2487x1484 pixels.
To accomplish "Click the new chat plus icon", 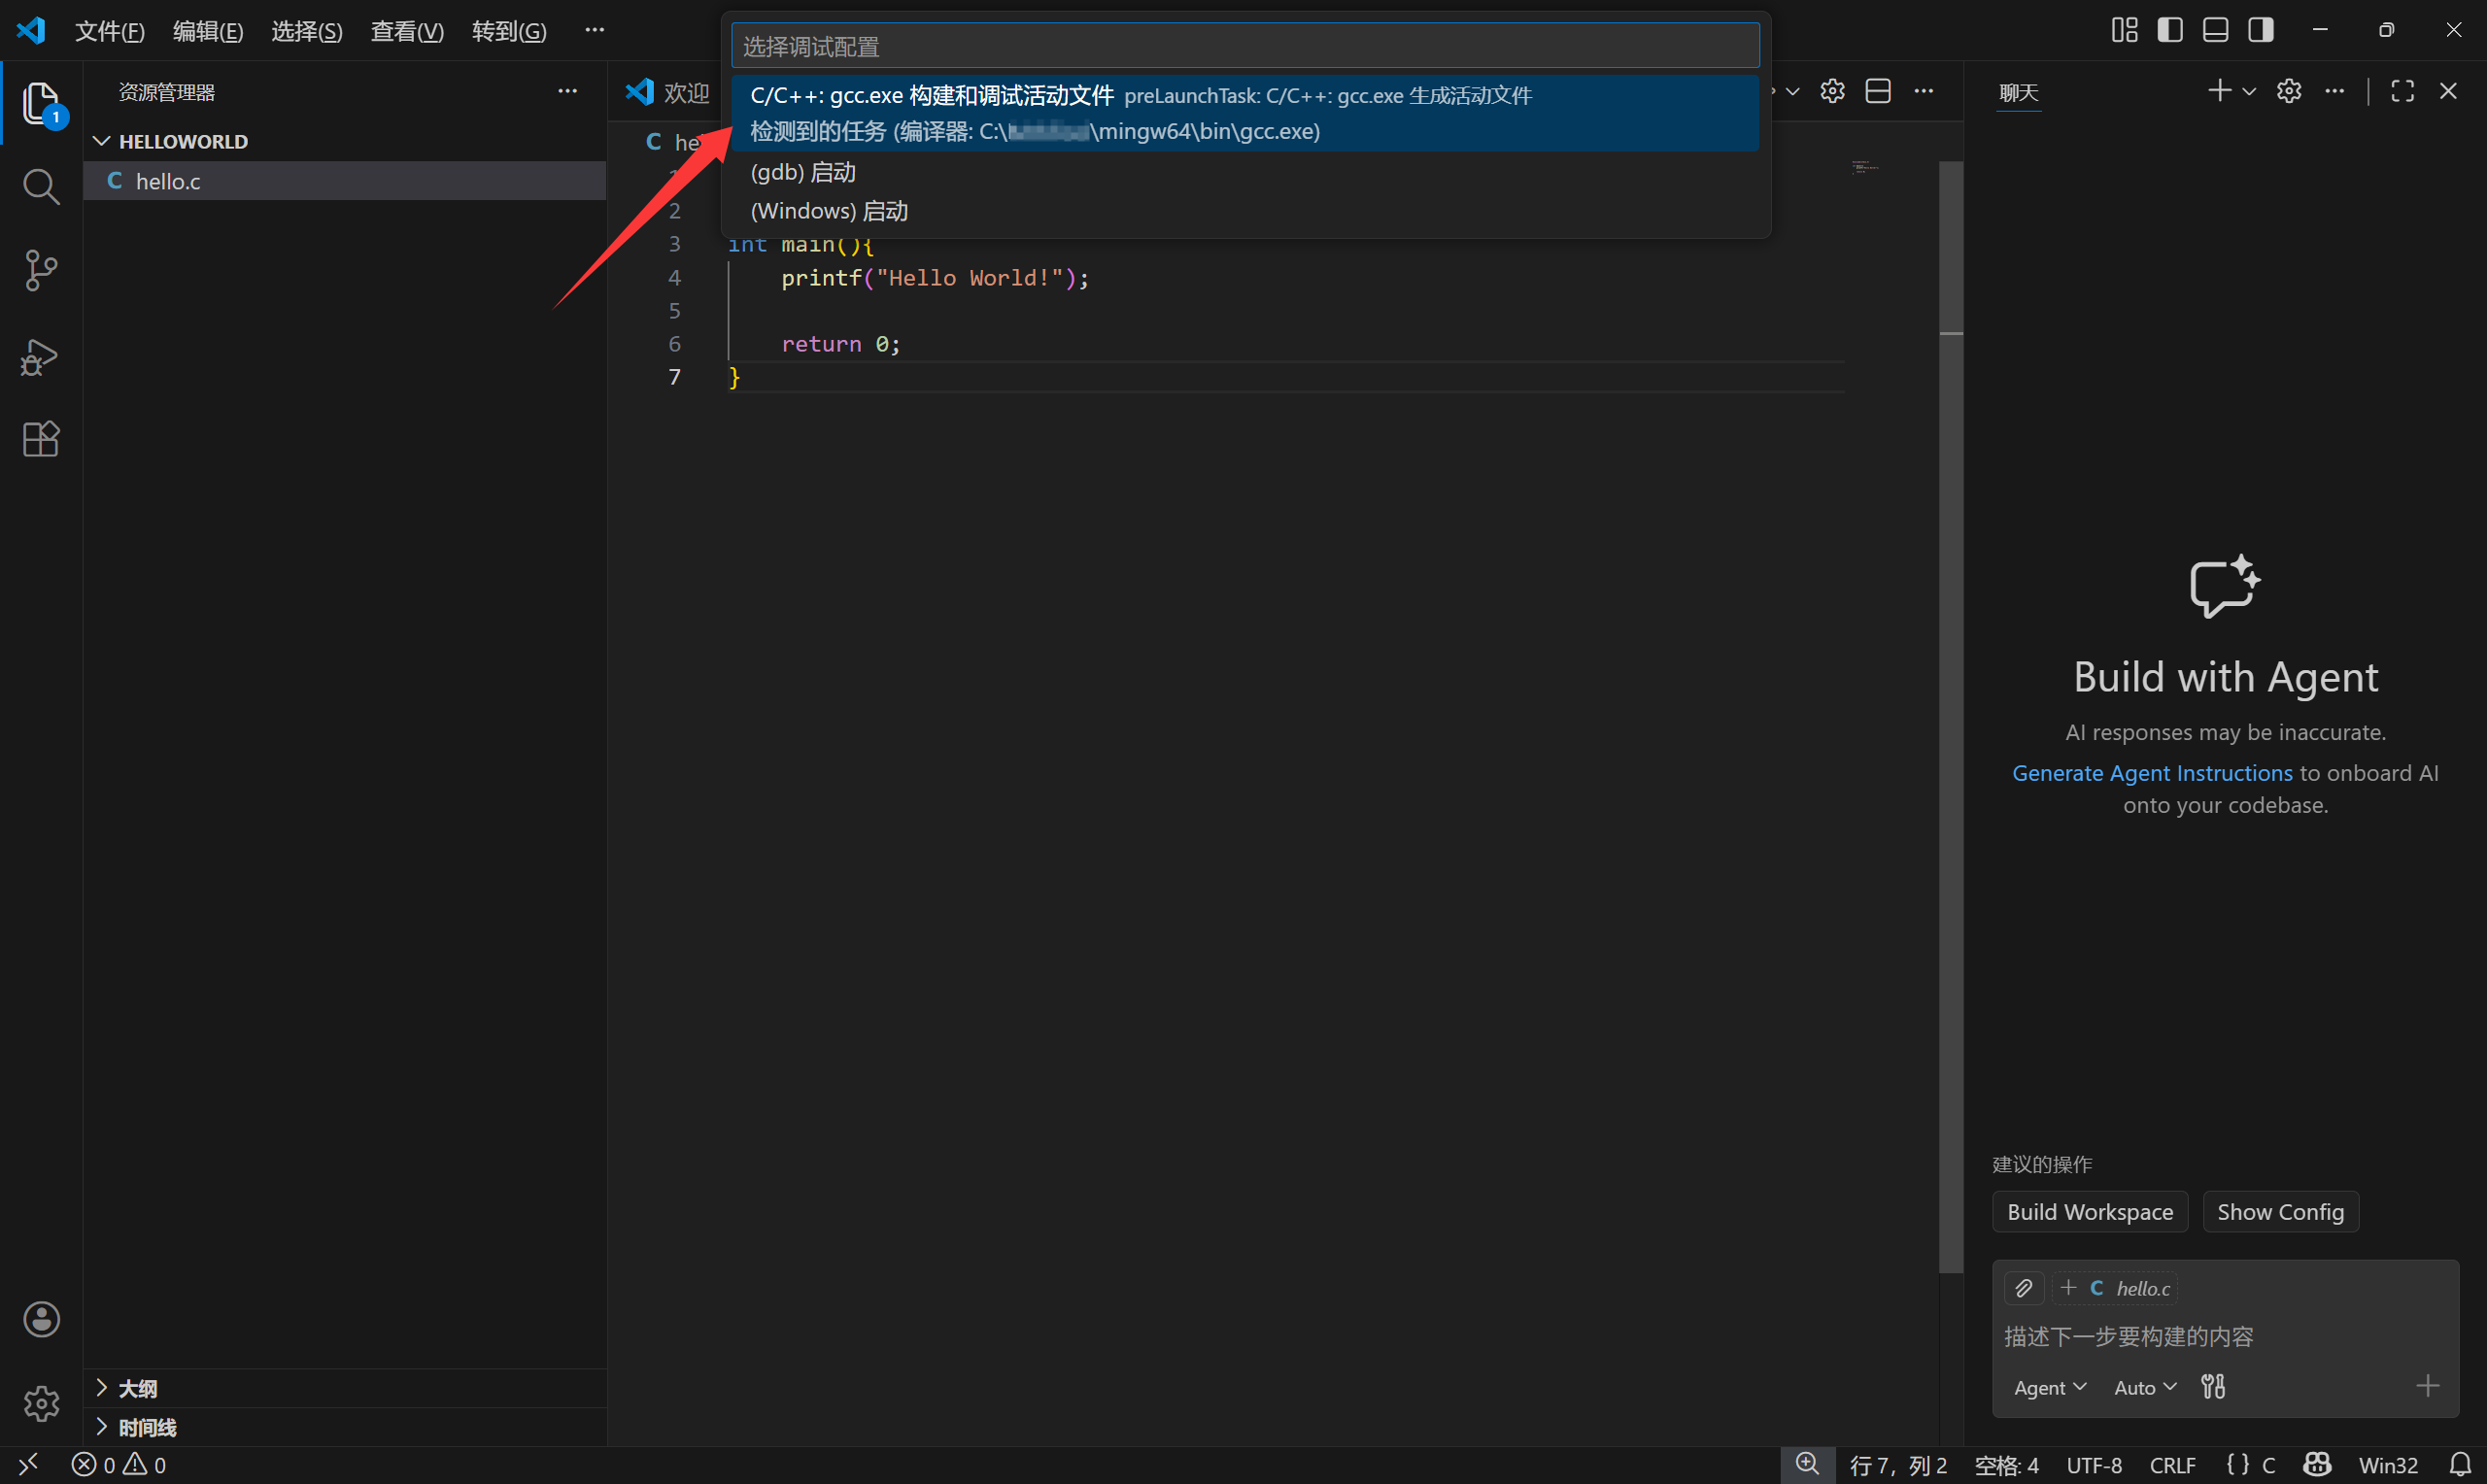I will pyautogui.click(x=2219, y=91).
